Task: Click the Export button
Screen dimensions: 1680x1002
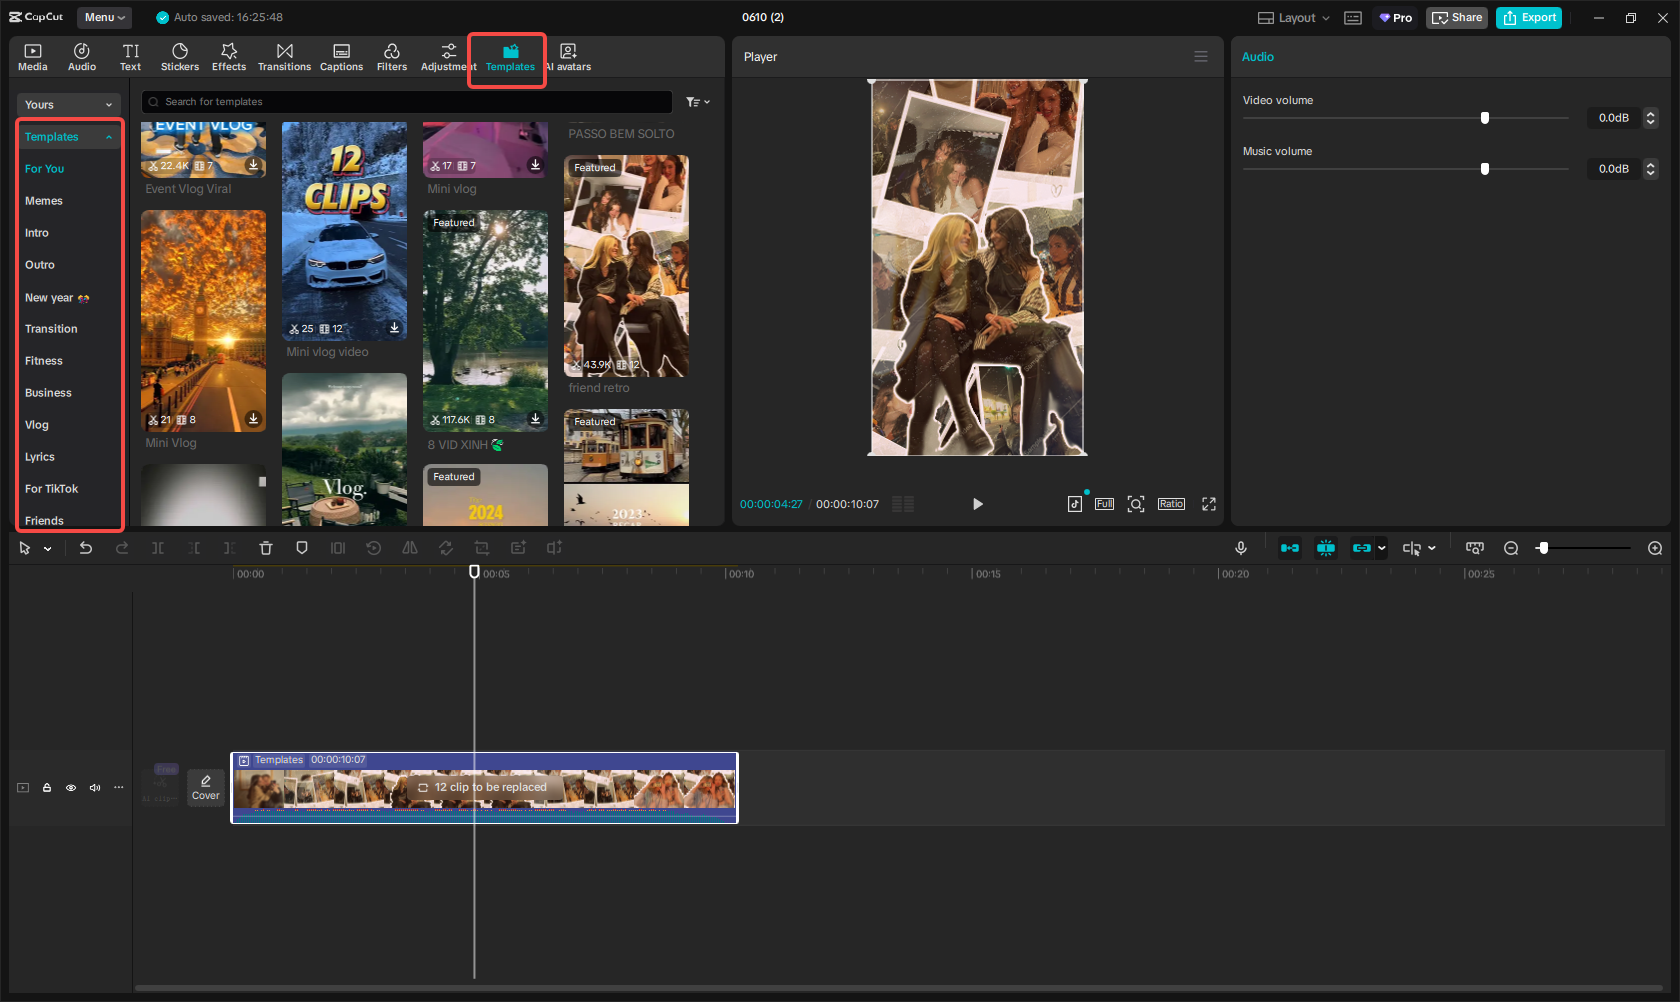Action: (1528, 17)
